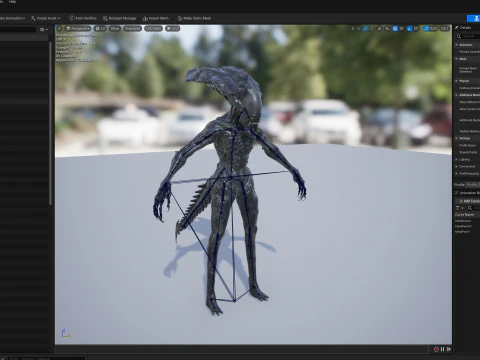The width and height of the screenshot is (480, 360).
Task: Open the curve filter funnel dropdown
Action: point(459,208)
